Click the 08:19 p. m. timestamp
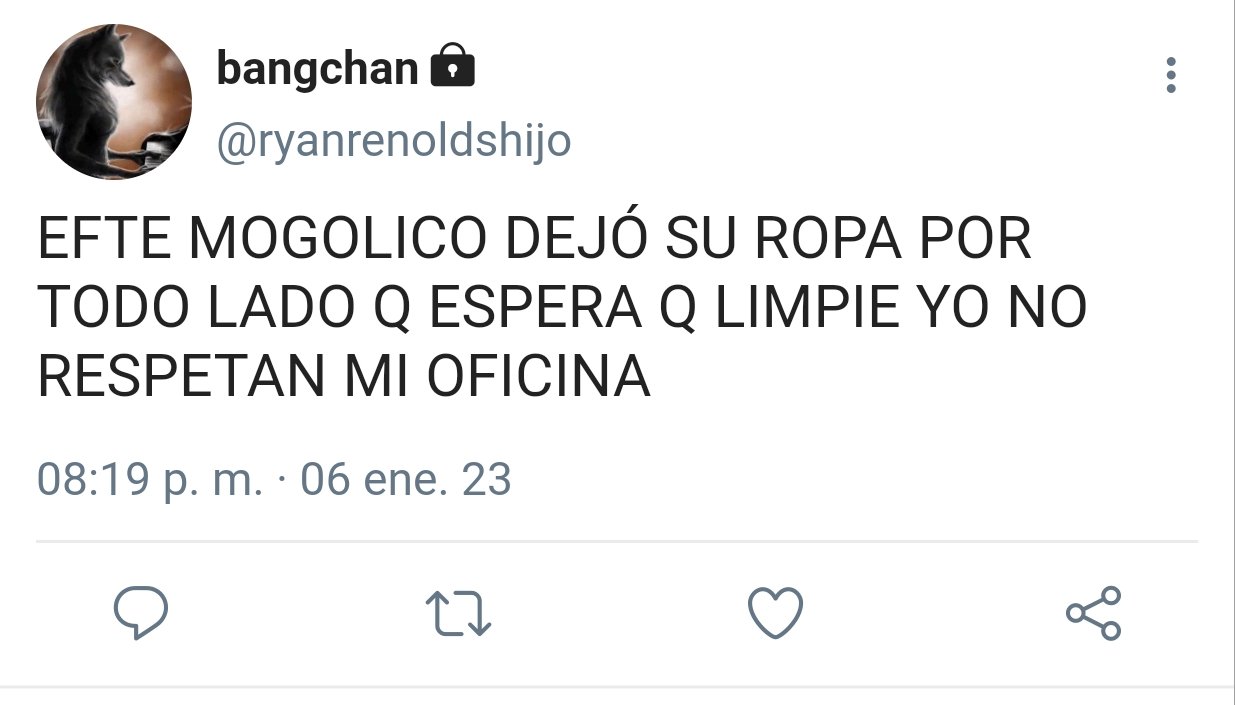 (x=151, y=480)
